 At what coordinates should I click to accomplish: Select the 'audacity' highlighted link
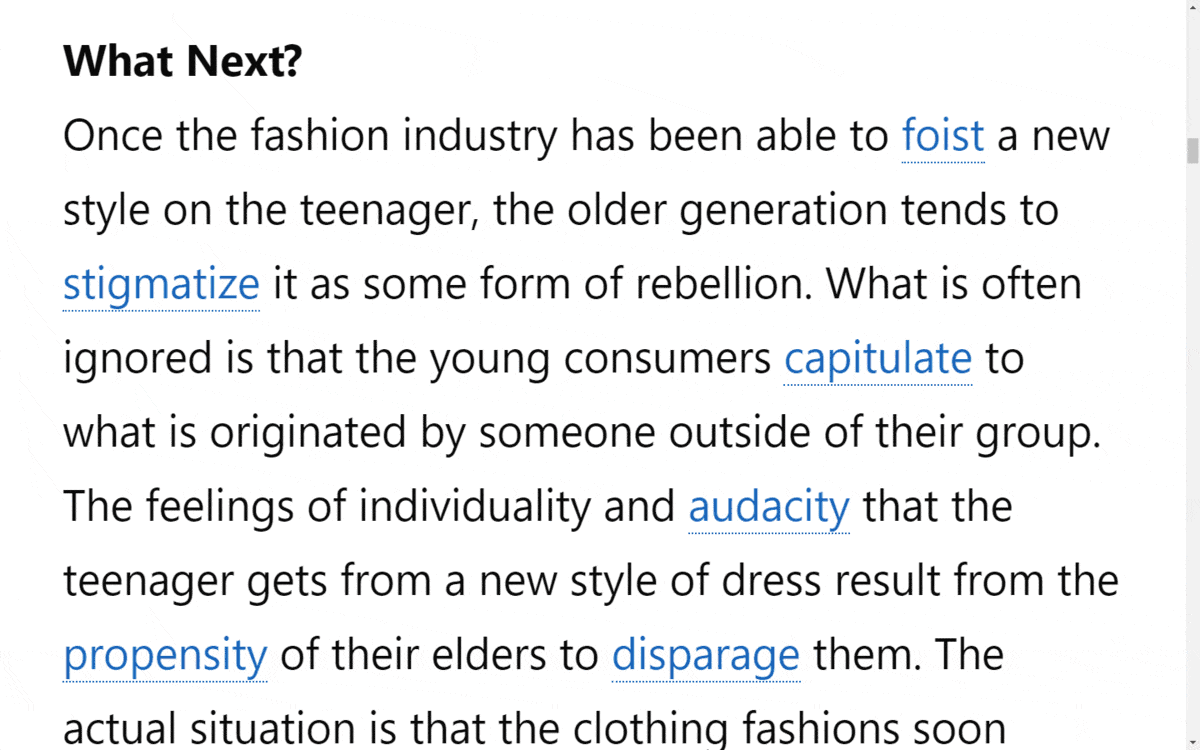[x=769, y=507]
